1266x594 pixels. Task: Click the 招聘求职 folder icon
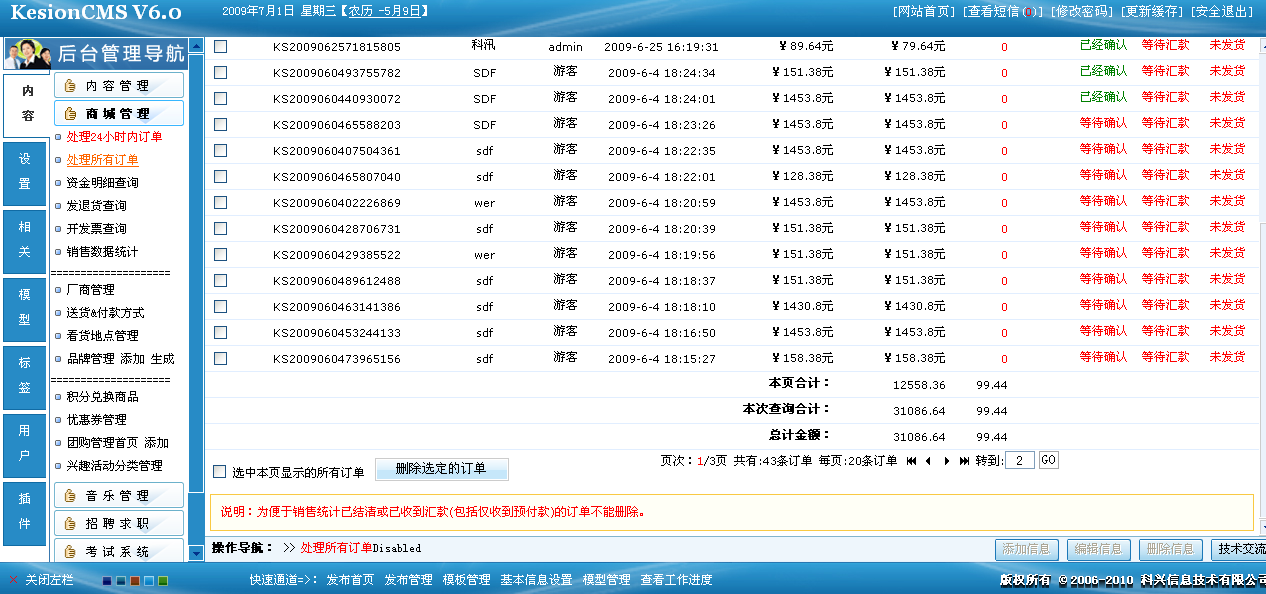pos(70,524)
